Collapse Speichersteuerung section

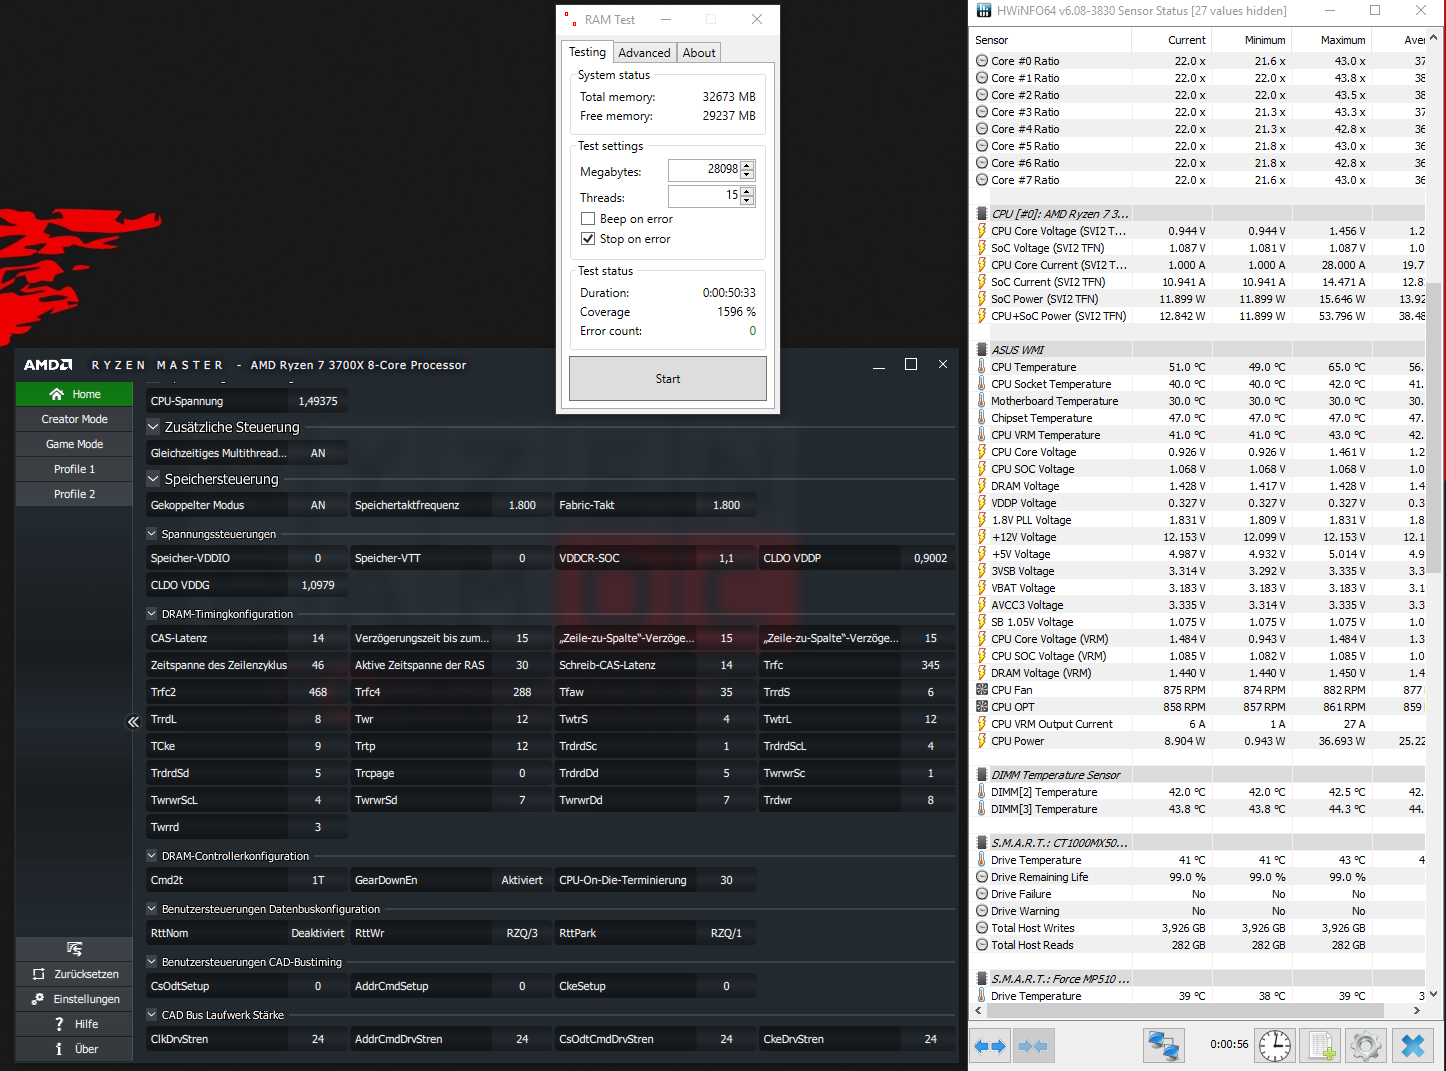[x=153, y=479]
